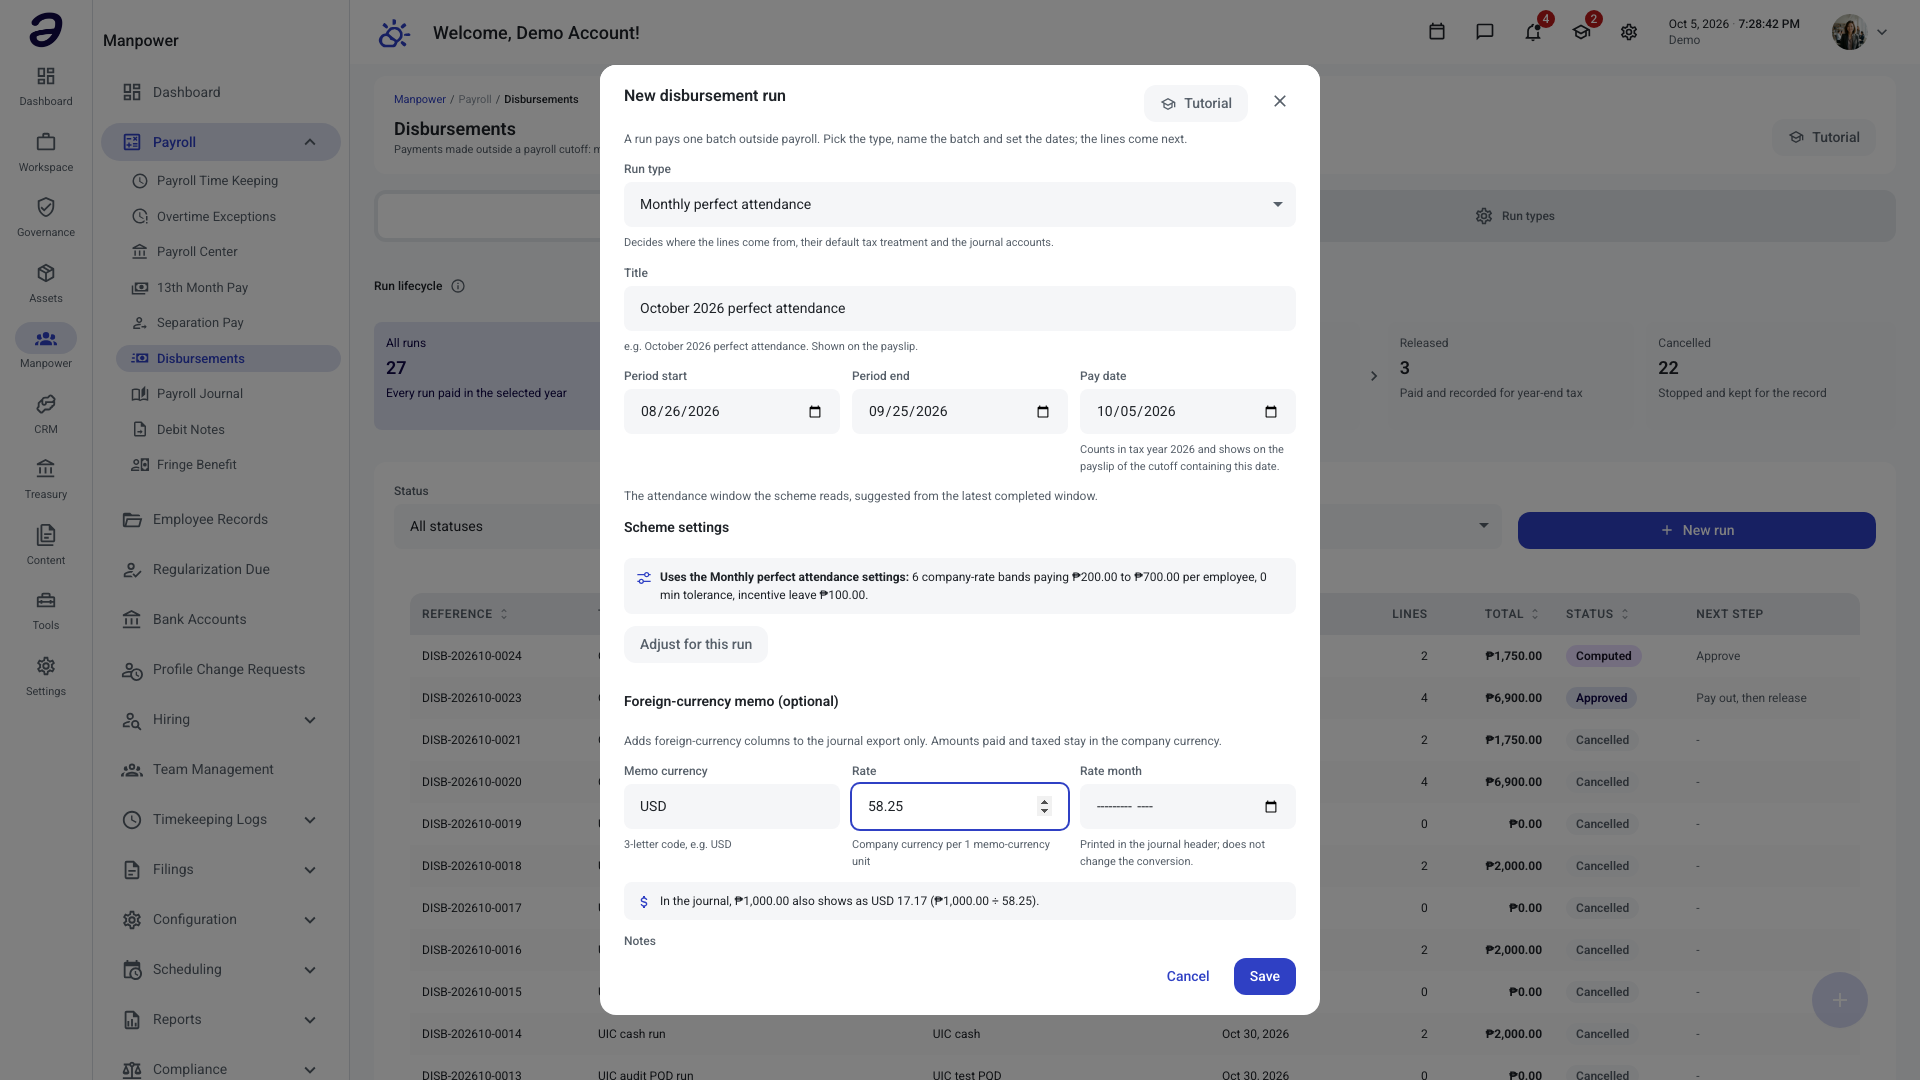Open 13th Month Pay page
The image size is (1920, 1080).
click(202, 288)
